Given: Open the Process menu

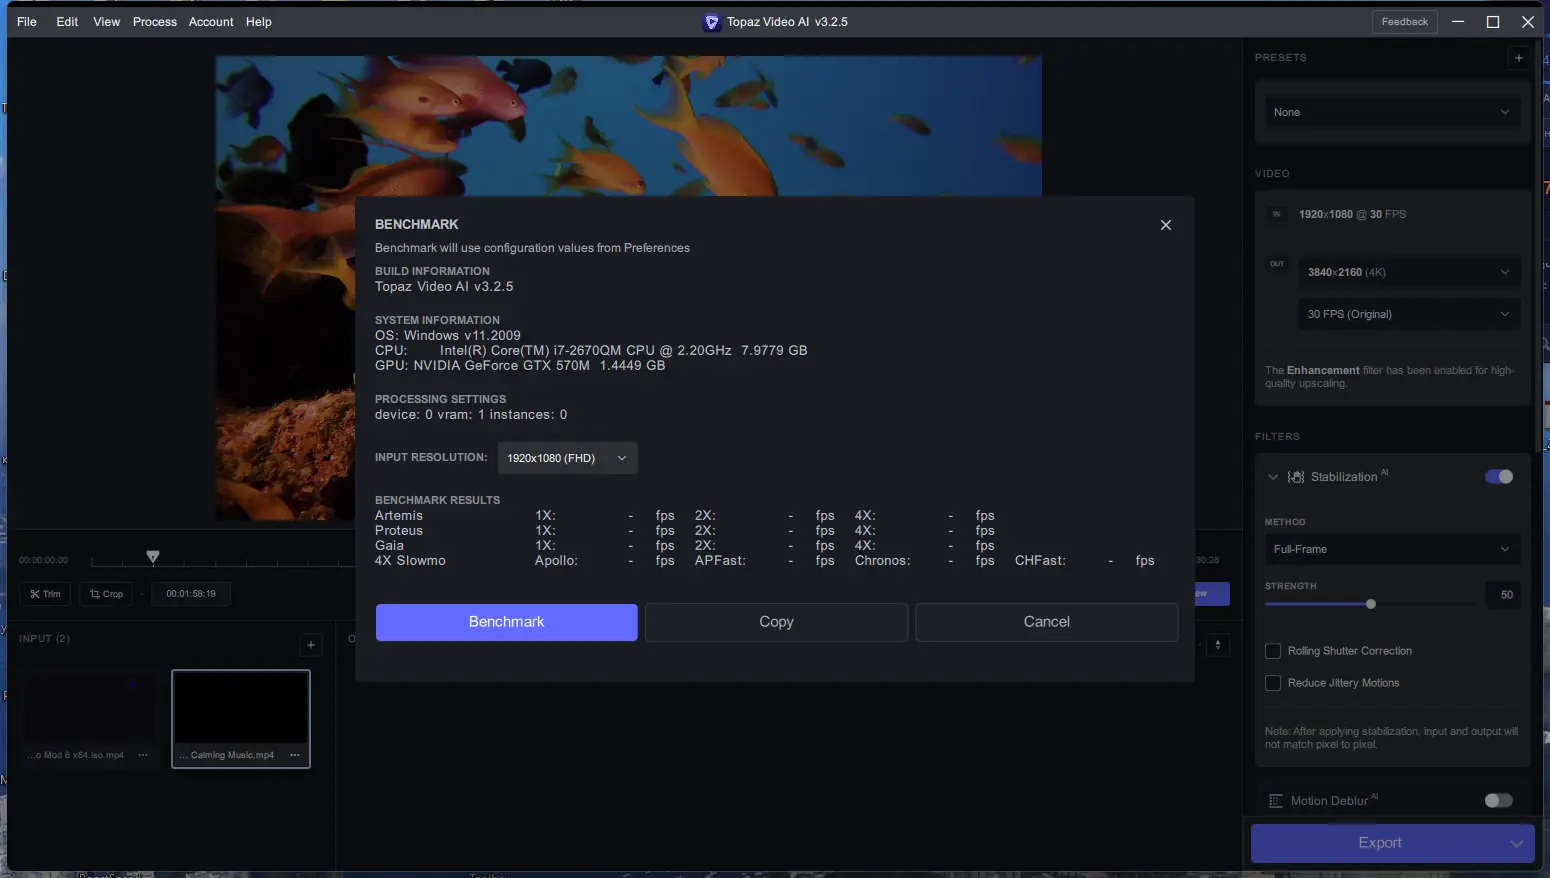Looking at the screenshot, I should pyautogui.click(x=155, y=22).
